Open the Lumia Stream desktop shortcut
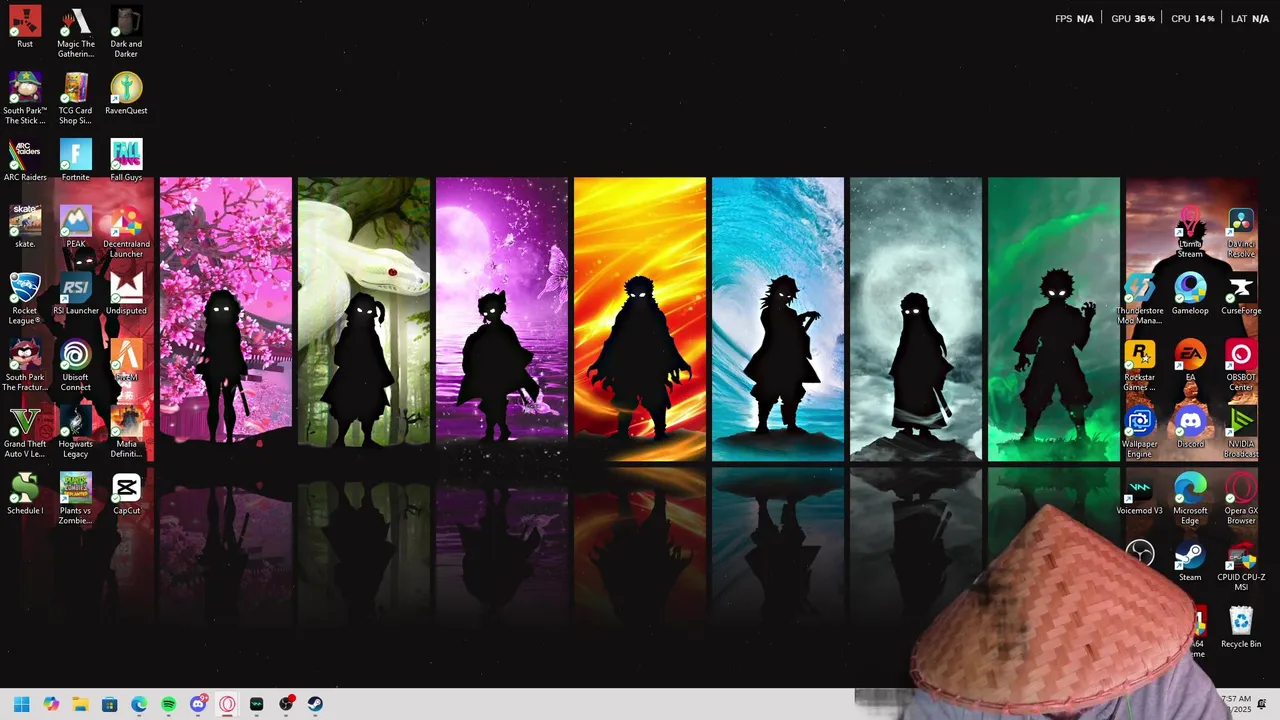Viewport: 1280px width, 720px height. pos(1190,232)
